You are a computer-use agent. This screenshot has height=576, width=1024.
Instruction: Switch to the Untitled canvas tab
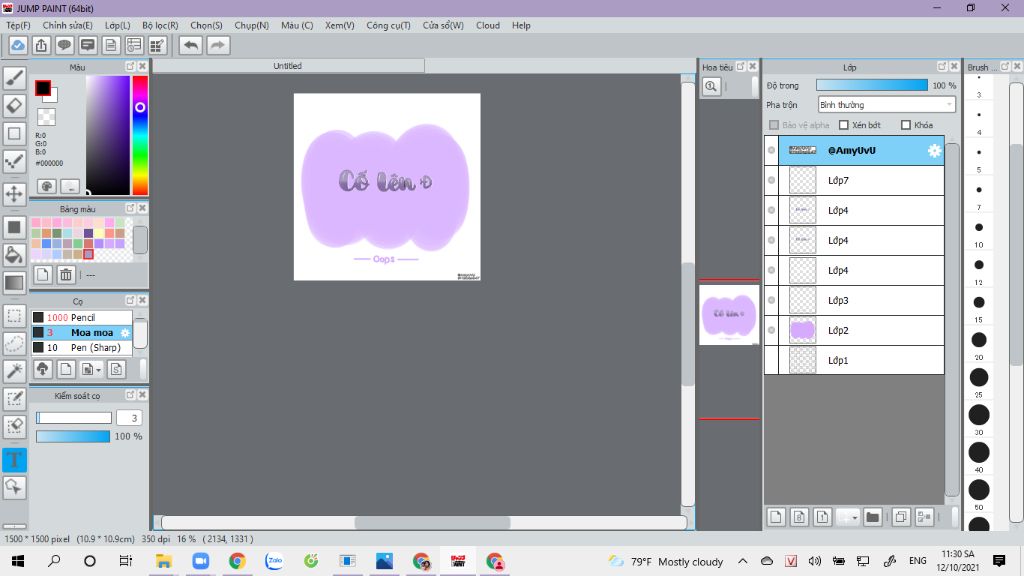288,66
